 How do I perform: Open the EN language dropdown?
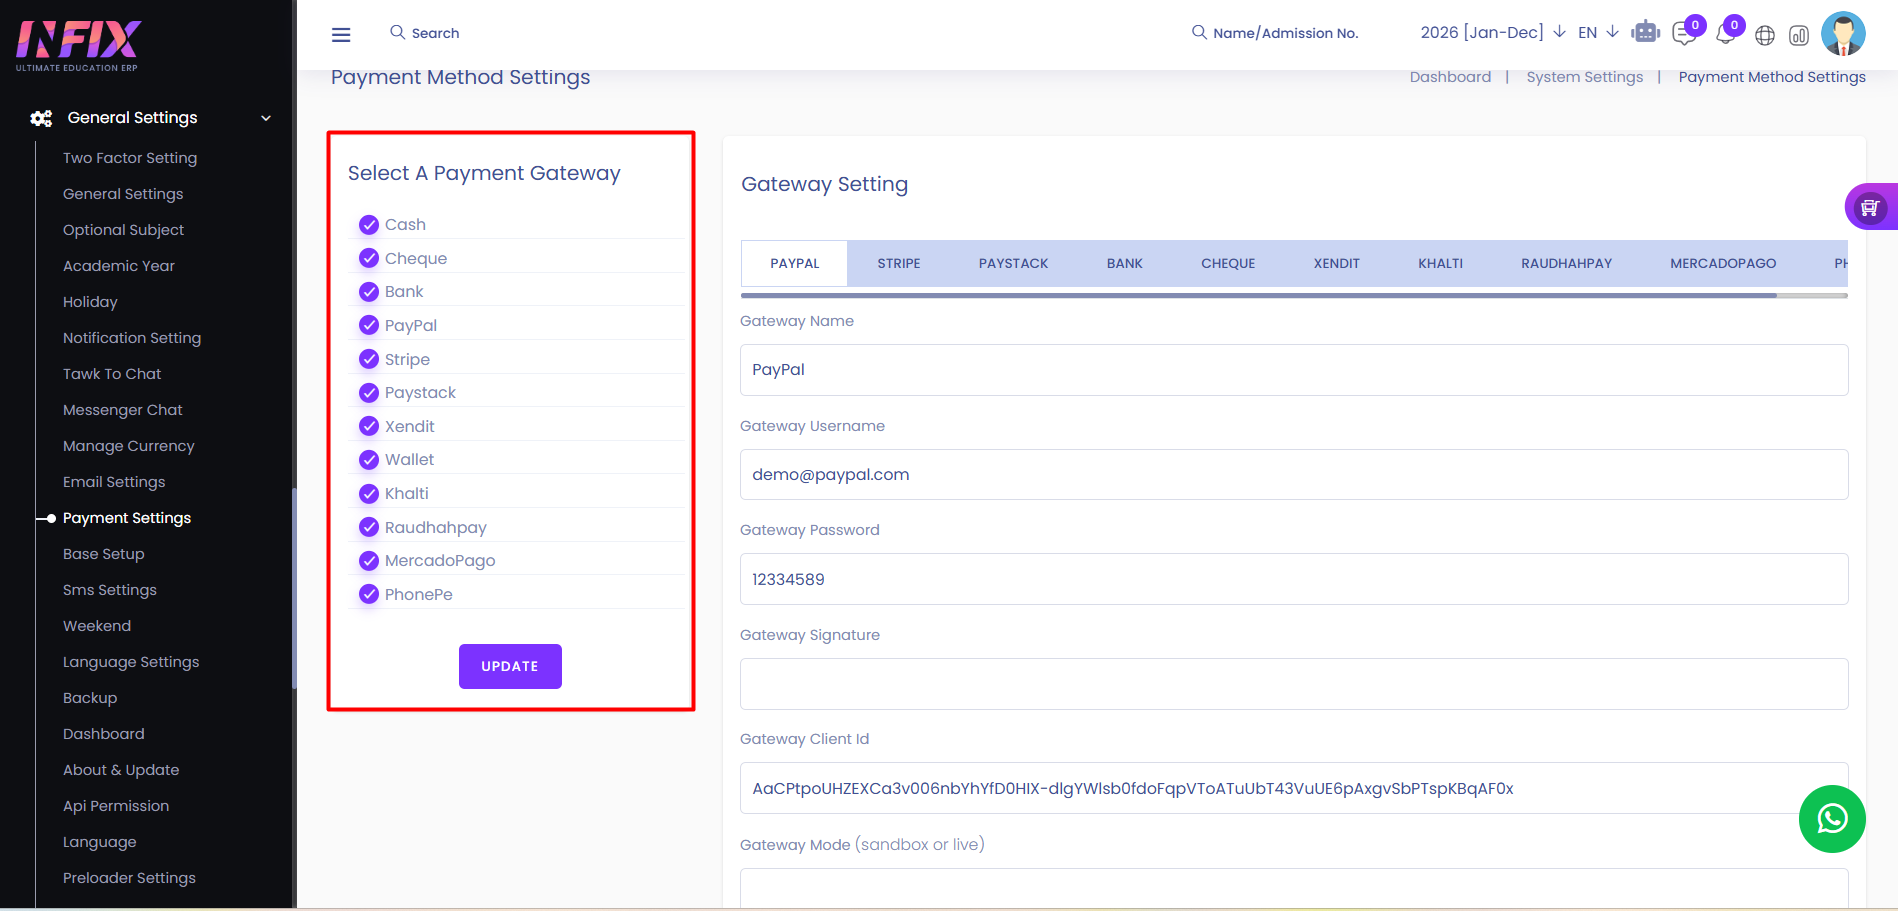click(x=1598, y=32)
